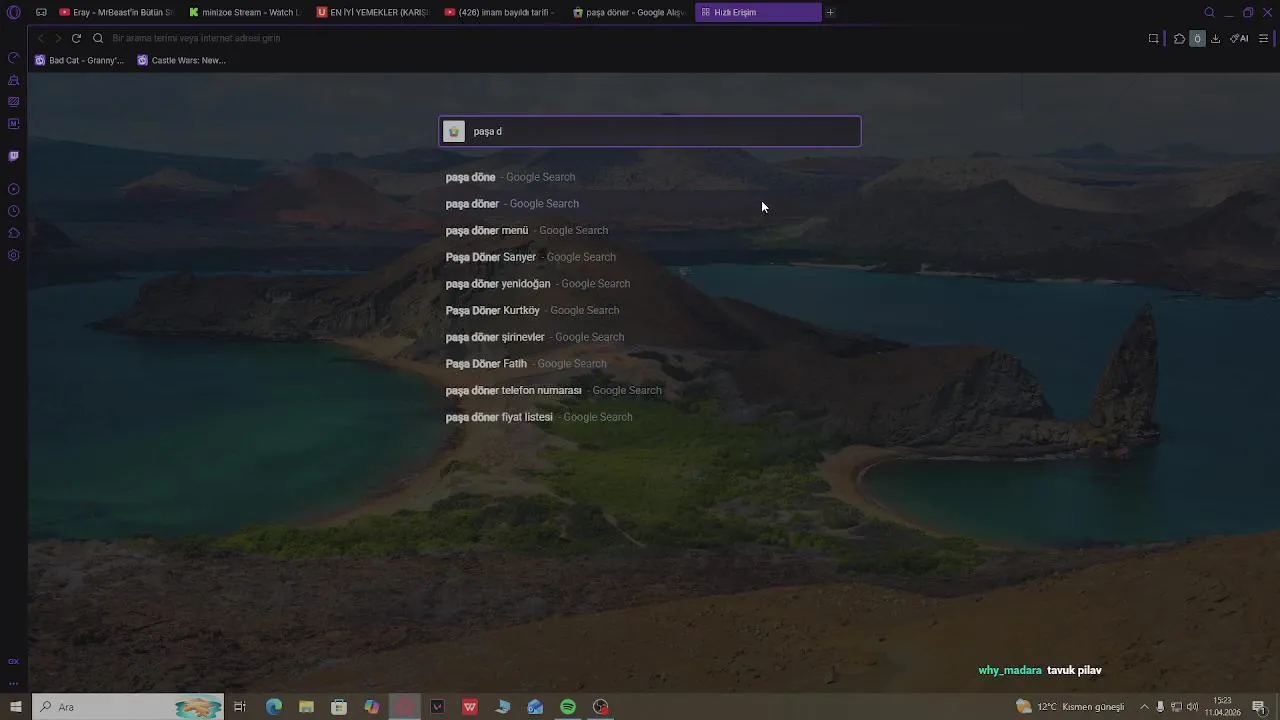1280x720 pixels.
Task: Click the Opera GX taskbar icon
Action: [x=404, y=707]
